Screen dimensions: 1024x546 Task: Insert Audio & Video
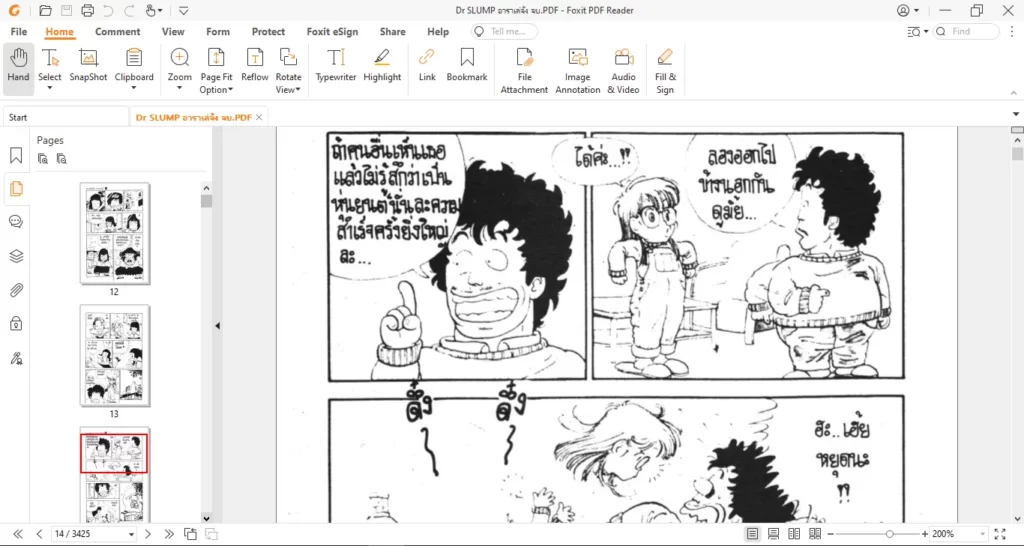624,71
